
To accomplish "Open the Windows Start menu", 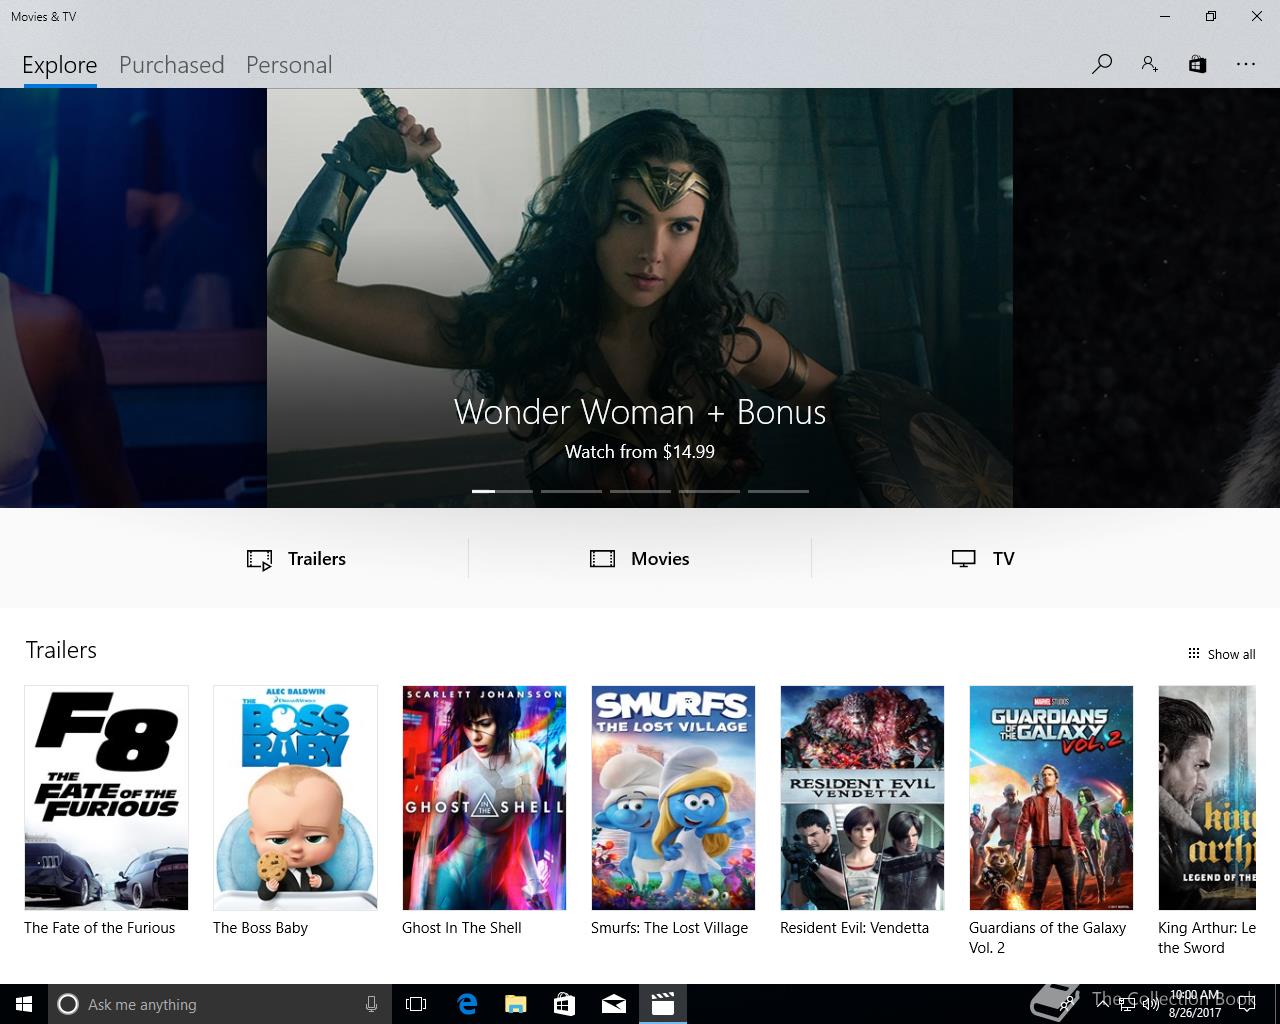I will point(24,1004).
